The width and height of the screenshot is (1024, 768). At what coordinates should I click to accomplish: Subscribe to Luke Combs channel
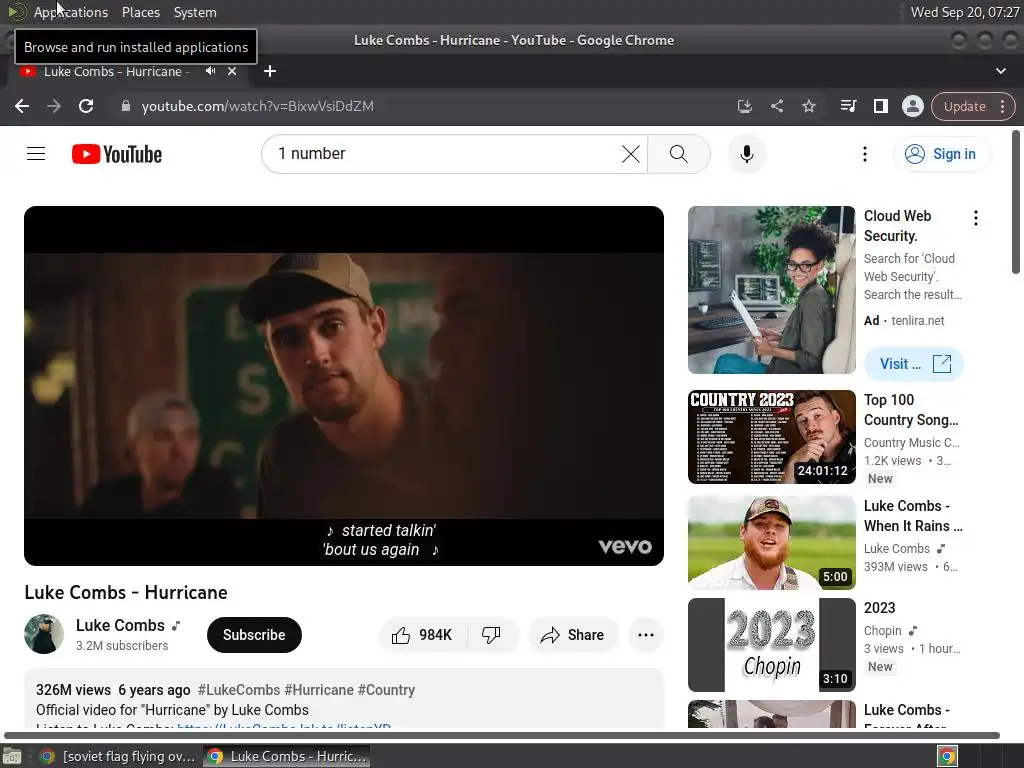pyautogui.click(x=254, y=635)
